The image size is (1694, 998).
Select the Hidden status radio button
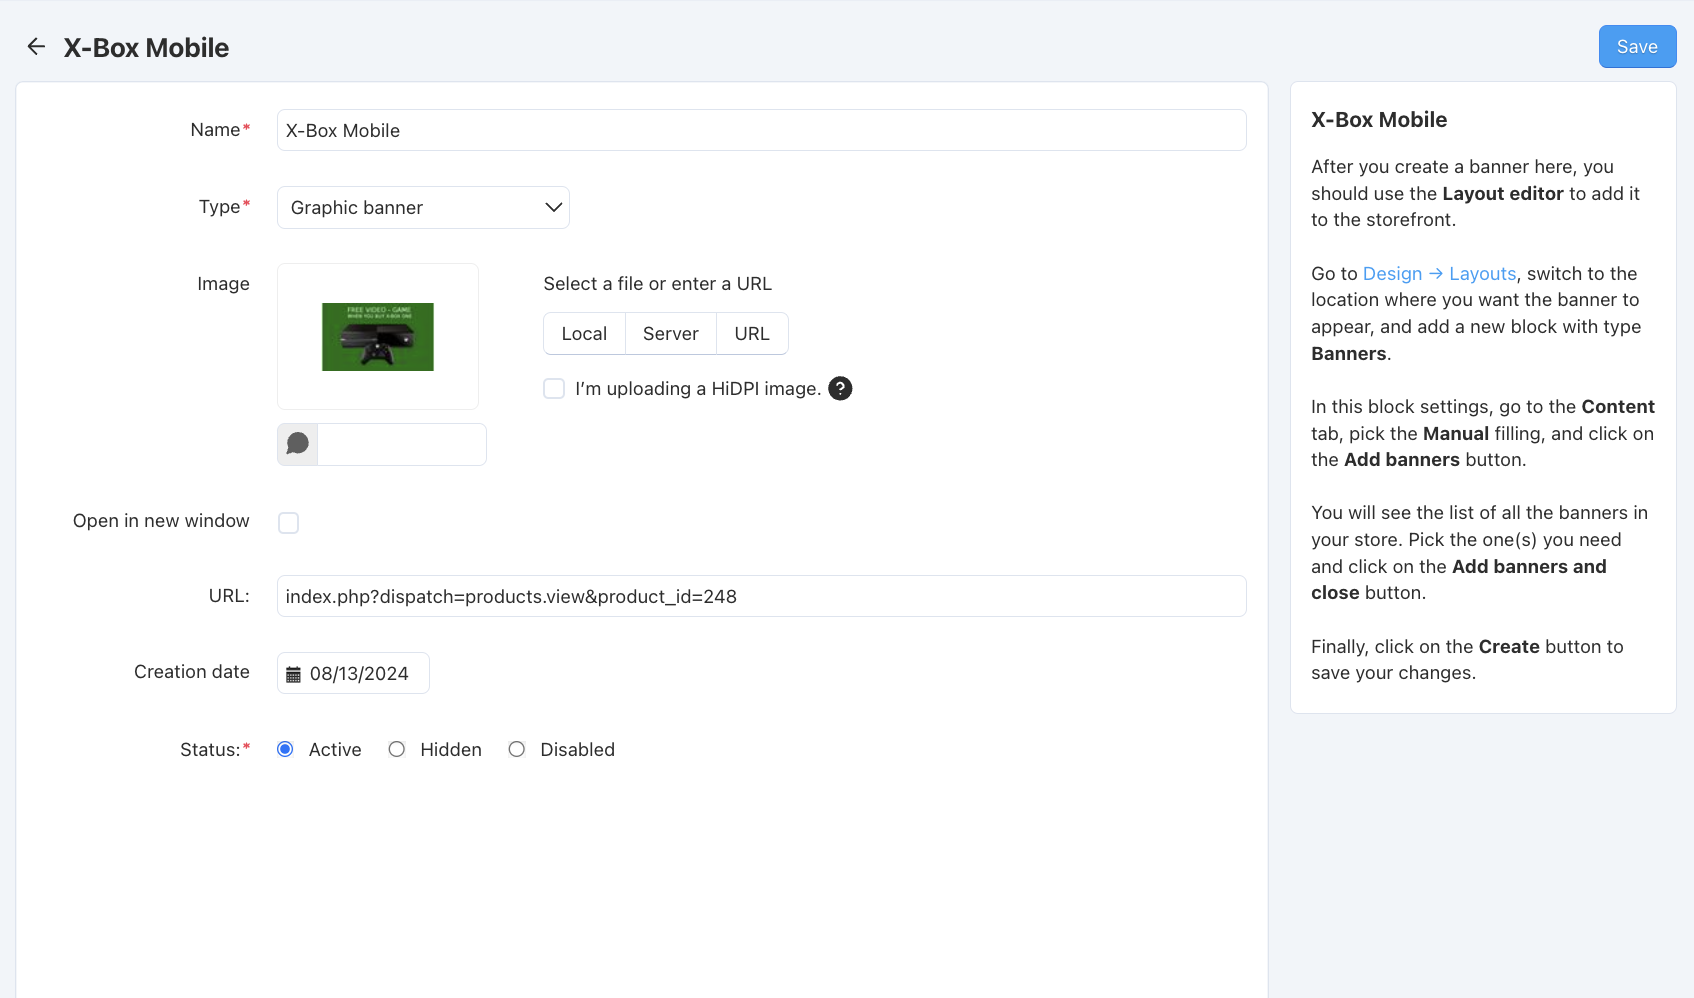(x=397, y=749)
